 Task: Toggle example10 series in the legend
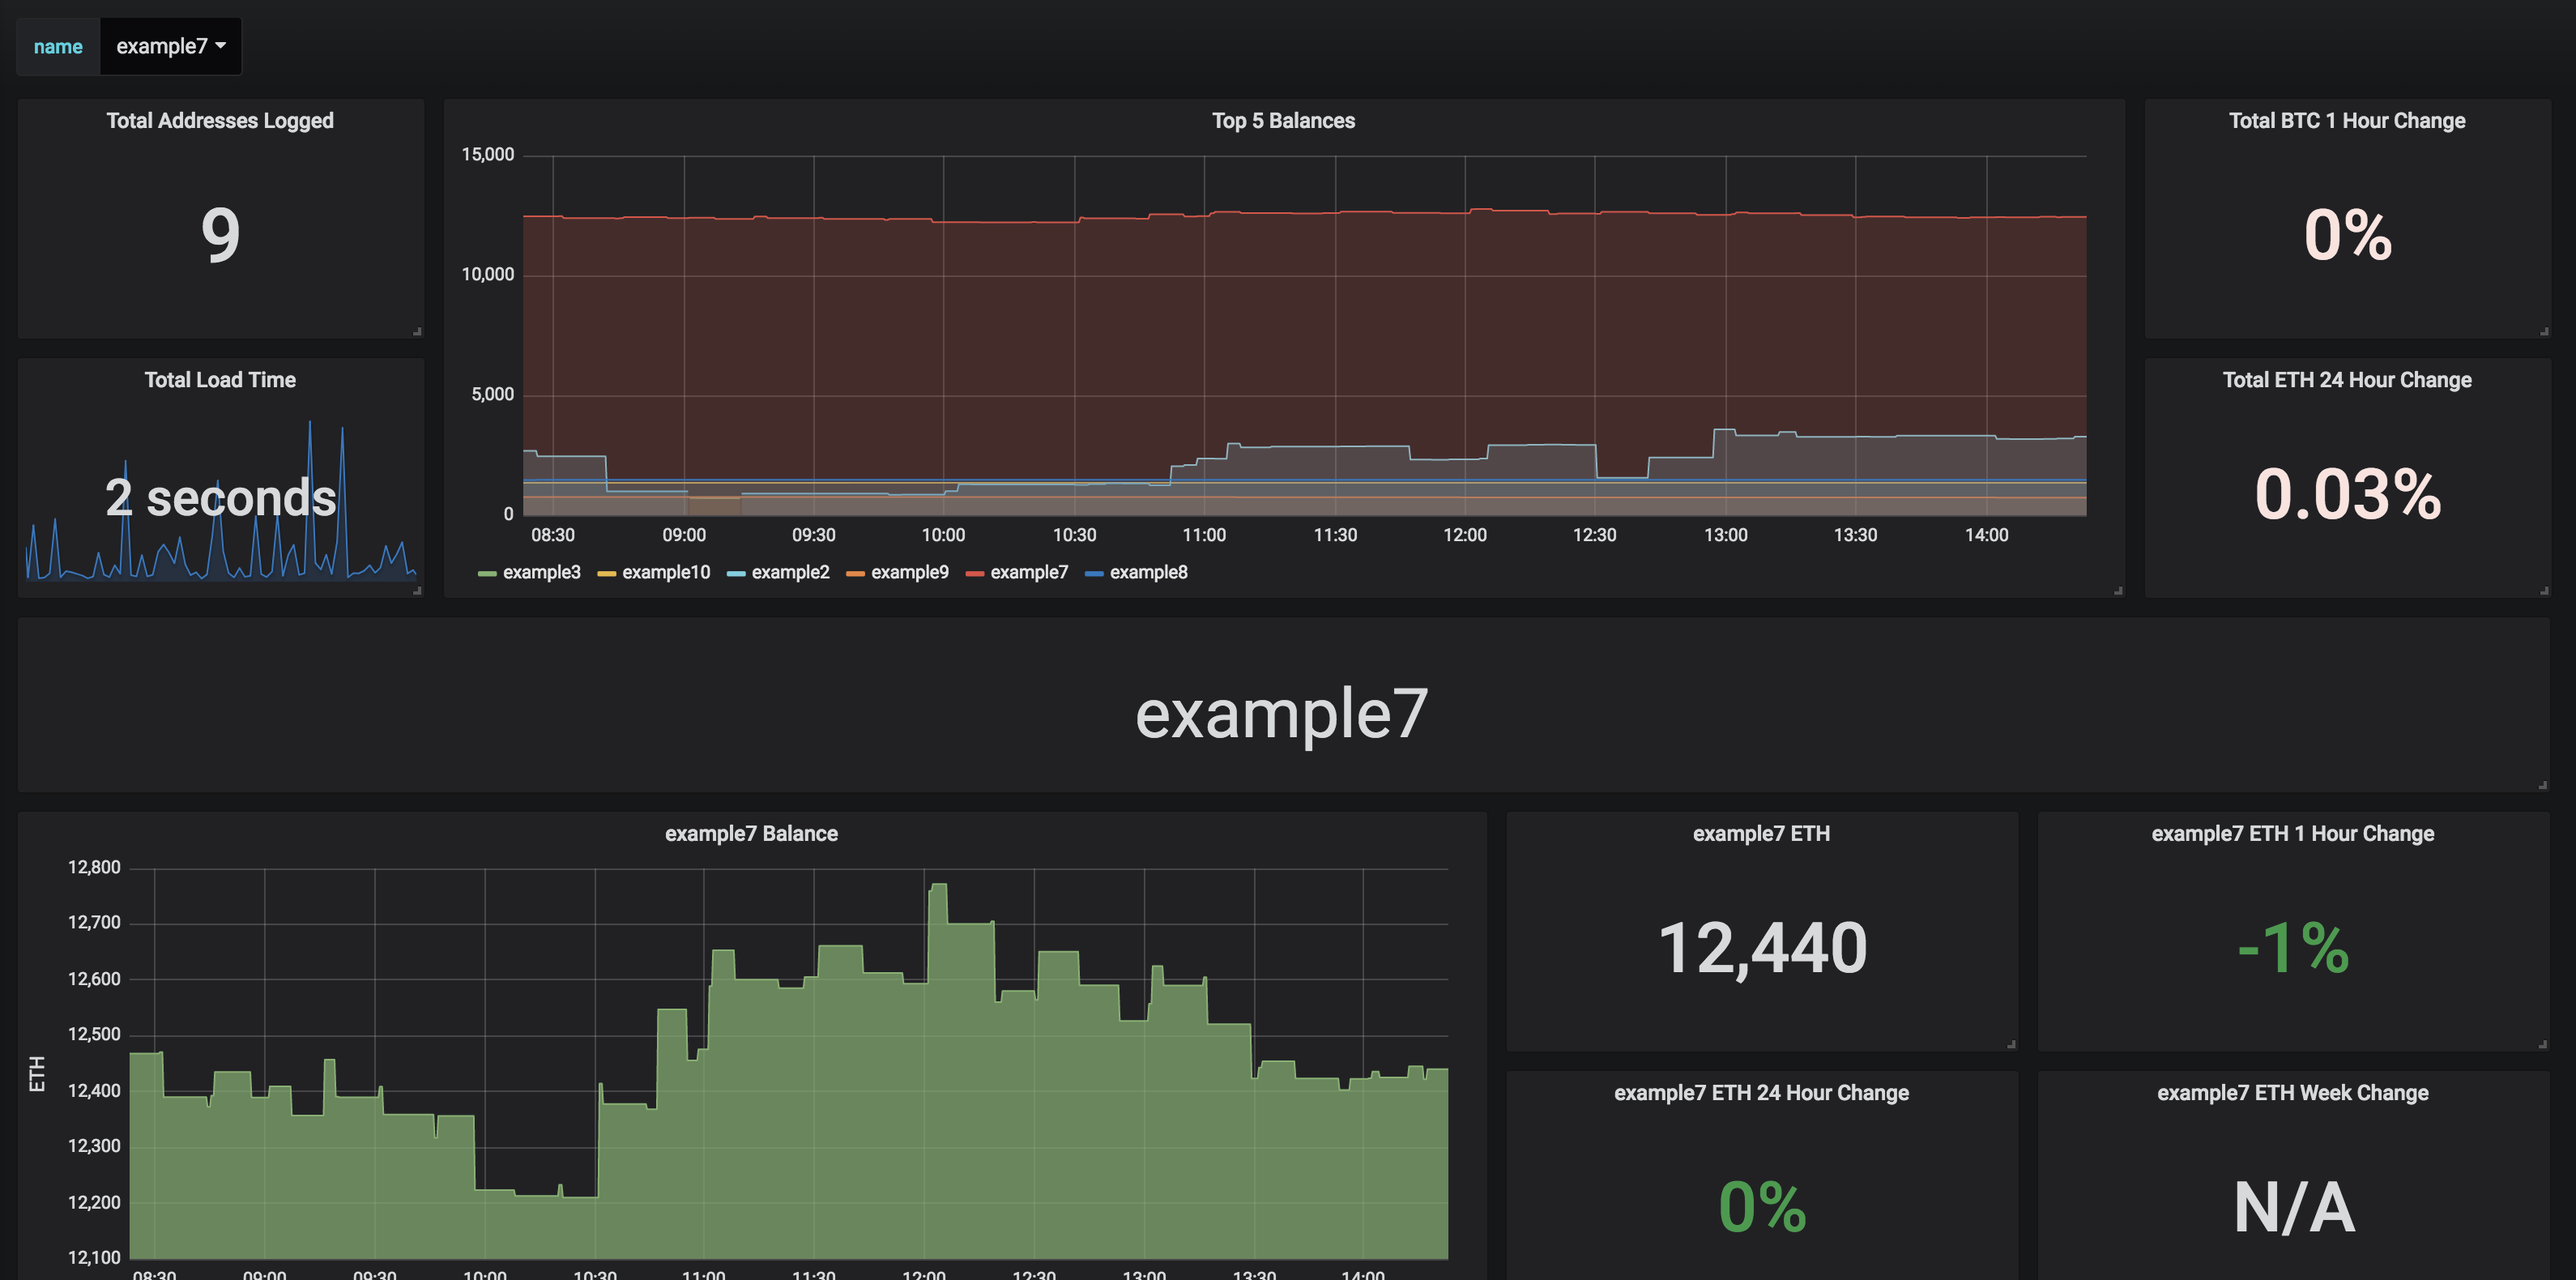click(x=665, y=572)
